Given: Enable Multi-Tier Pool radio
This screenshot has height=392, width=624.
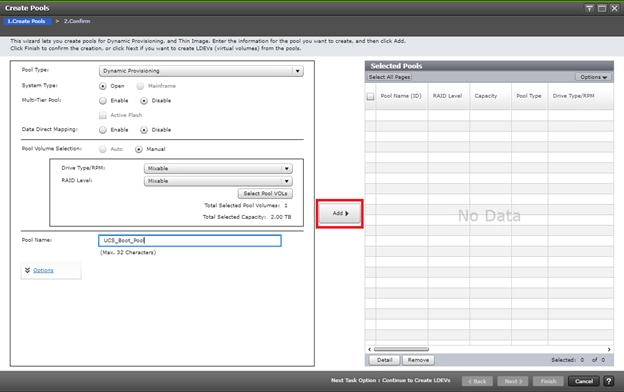Looking at the screenshot, I should pyautogui.click(x=103, y=101).
